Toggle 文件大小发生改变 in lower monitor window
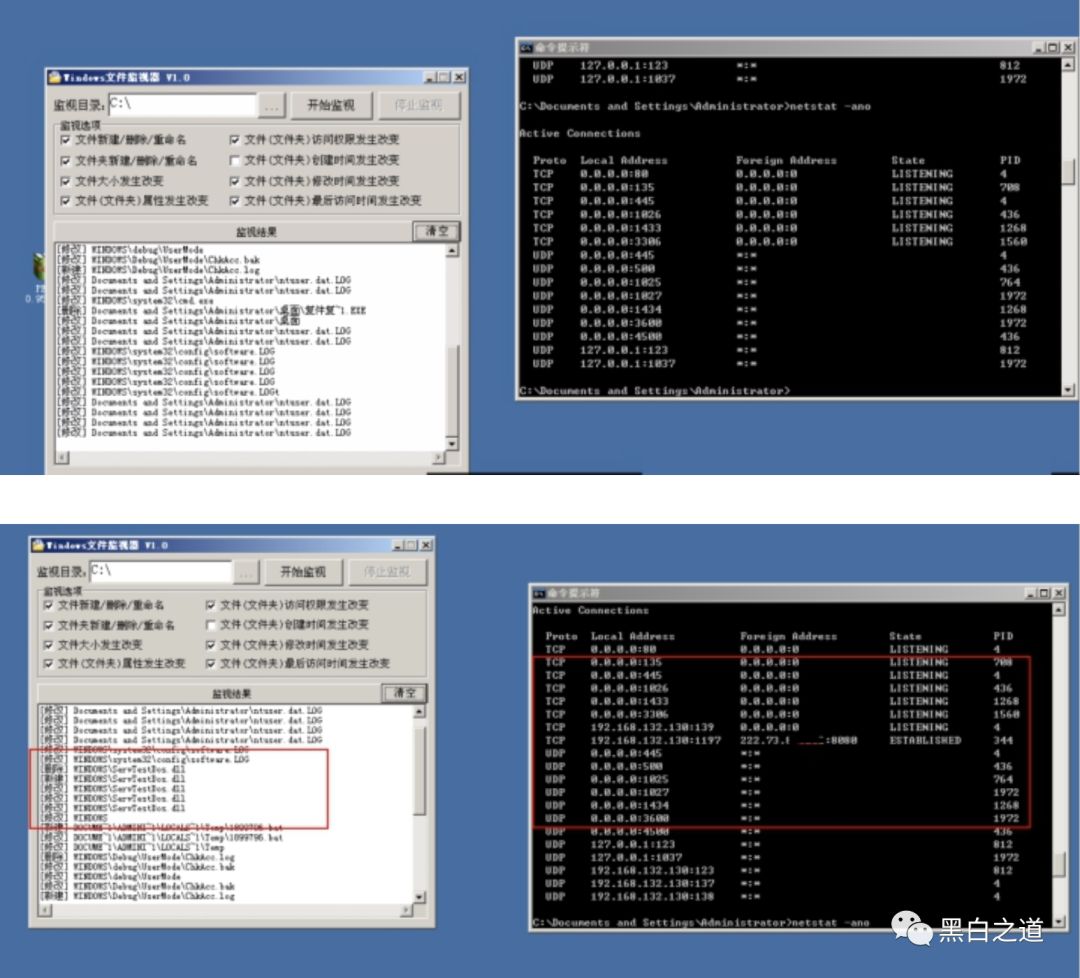Viewport: 1080px width, 978px height. [48, 645]
